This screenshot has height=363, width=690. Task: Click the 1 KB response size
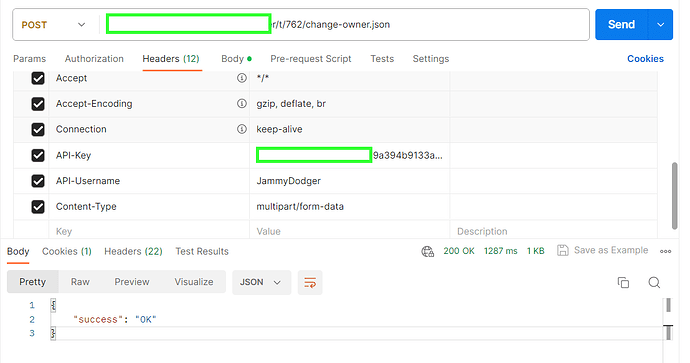click(x=536, y=251)
